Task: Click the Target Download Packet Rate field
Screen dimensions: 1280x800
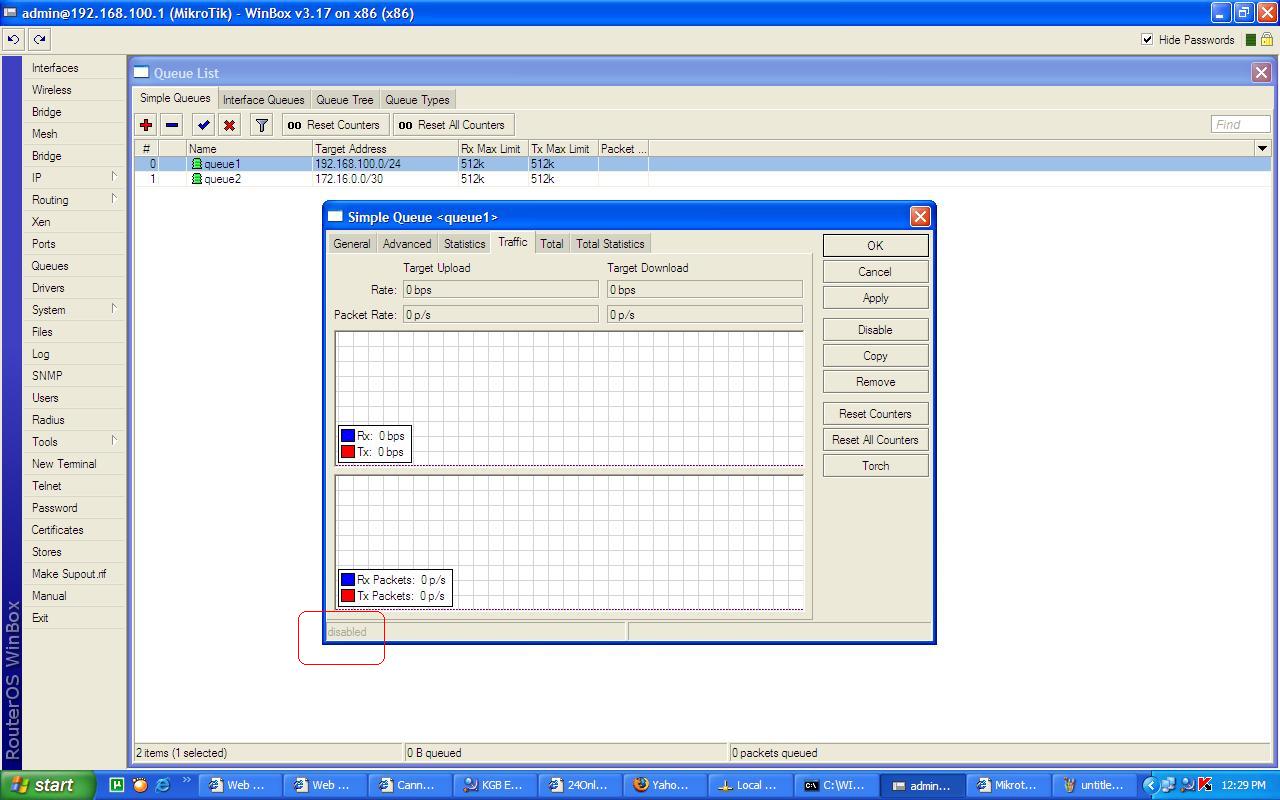Action: tap(704, 315)
